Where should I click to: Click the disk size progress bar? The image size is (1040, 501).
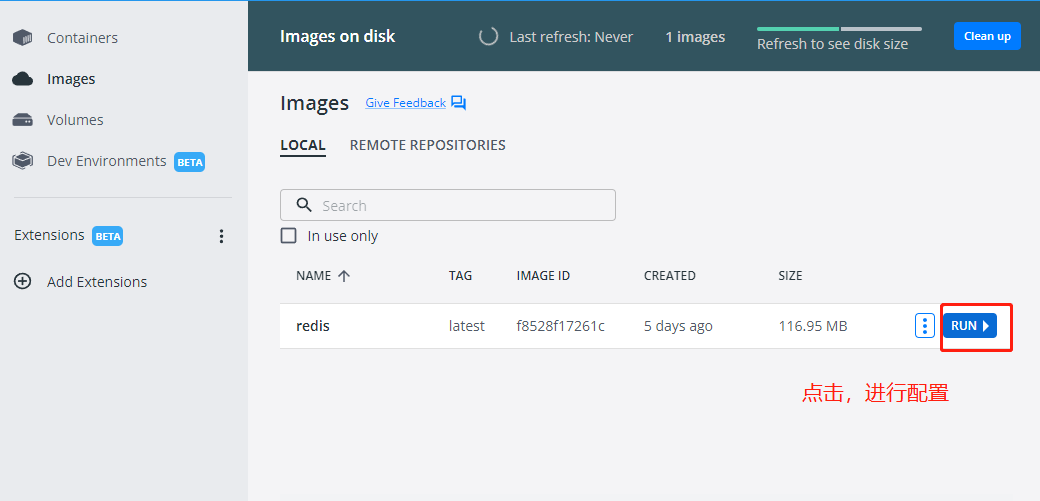click(x=839, y=29)
